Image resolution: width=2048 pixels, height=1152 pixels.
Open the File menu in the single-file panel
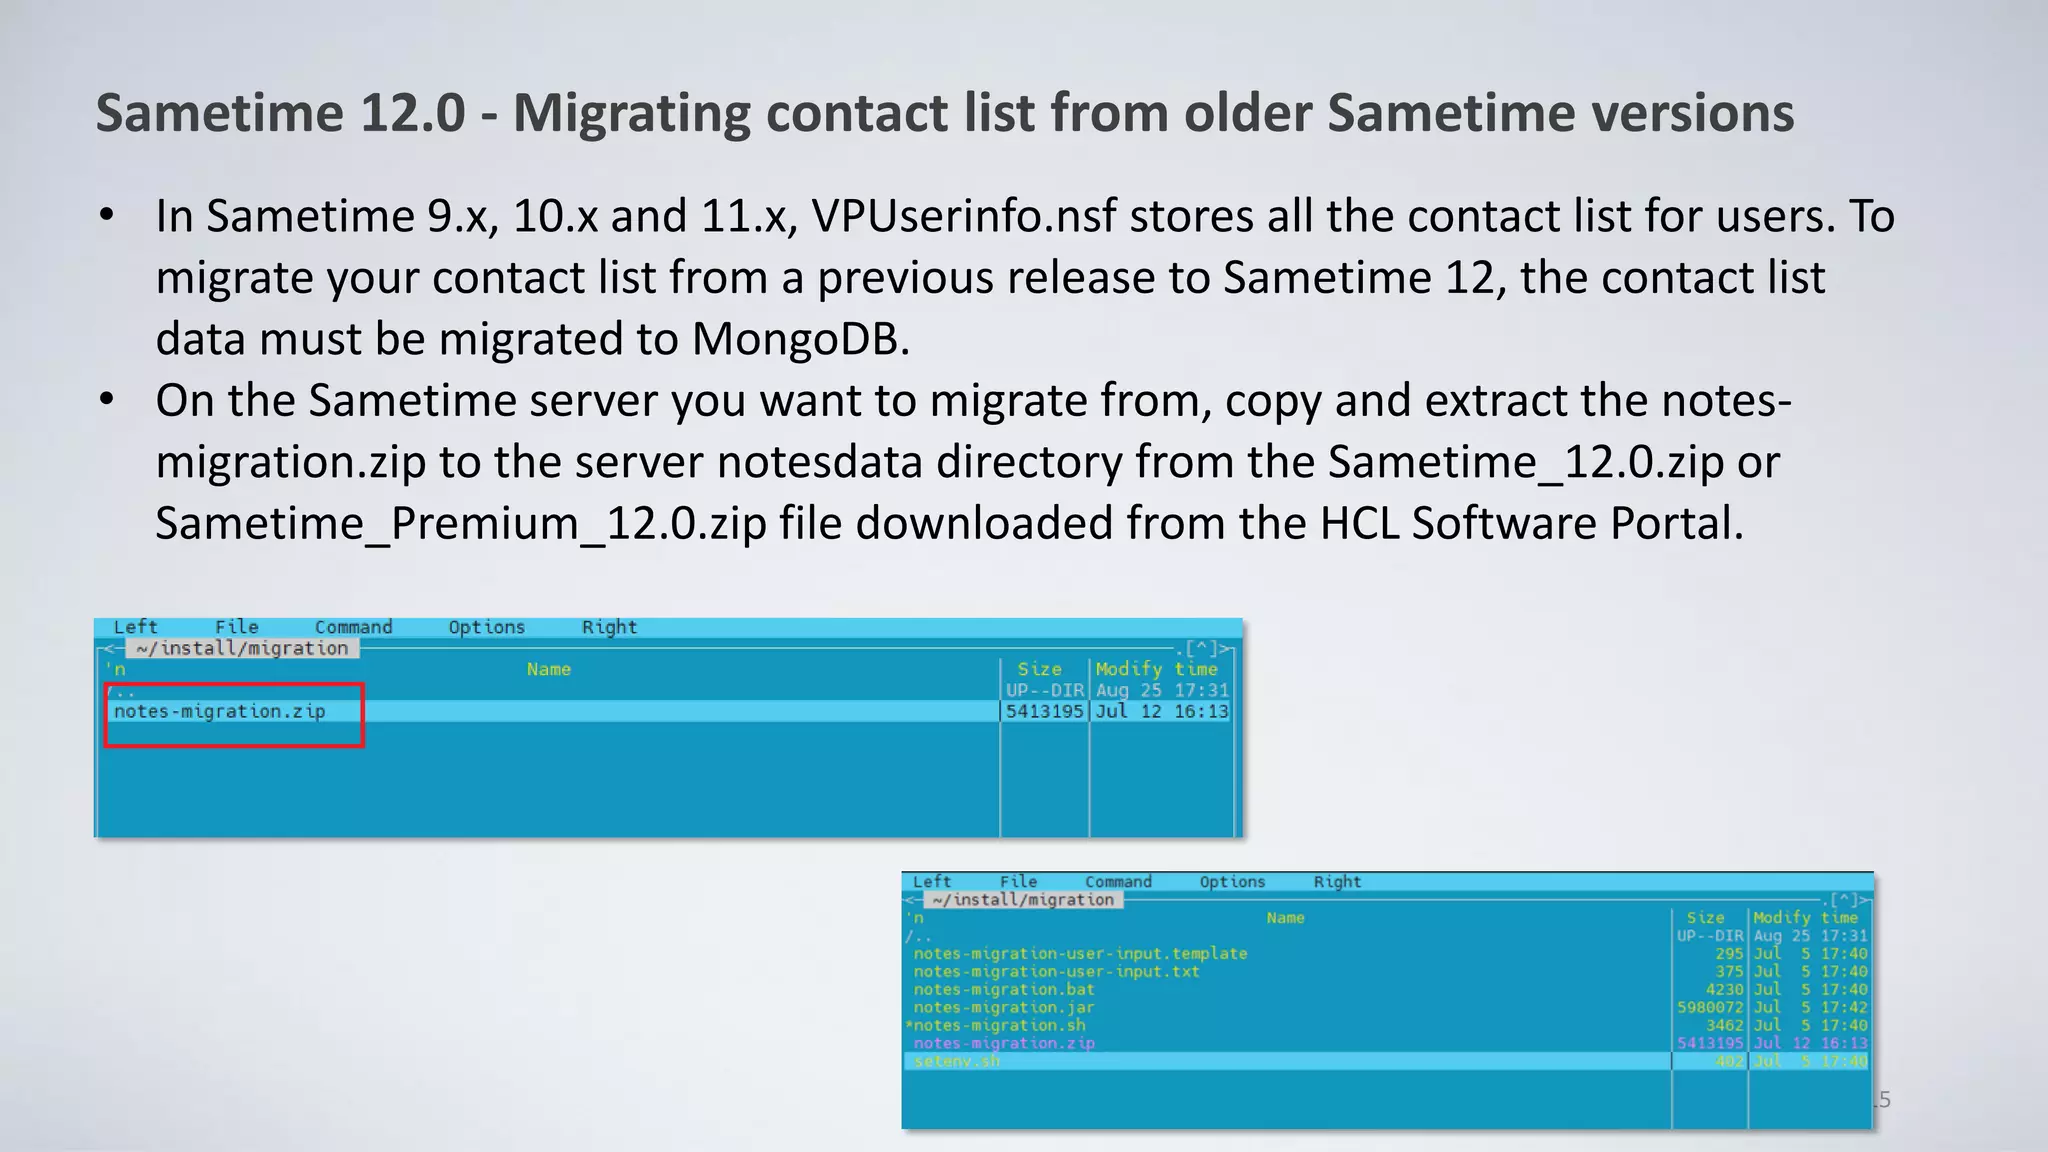[x=237, y=627]
